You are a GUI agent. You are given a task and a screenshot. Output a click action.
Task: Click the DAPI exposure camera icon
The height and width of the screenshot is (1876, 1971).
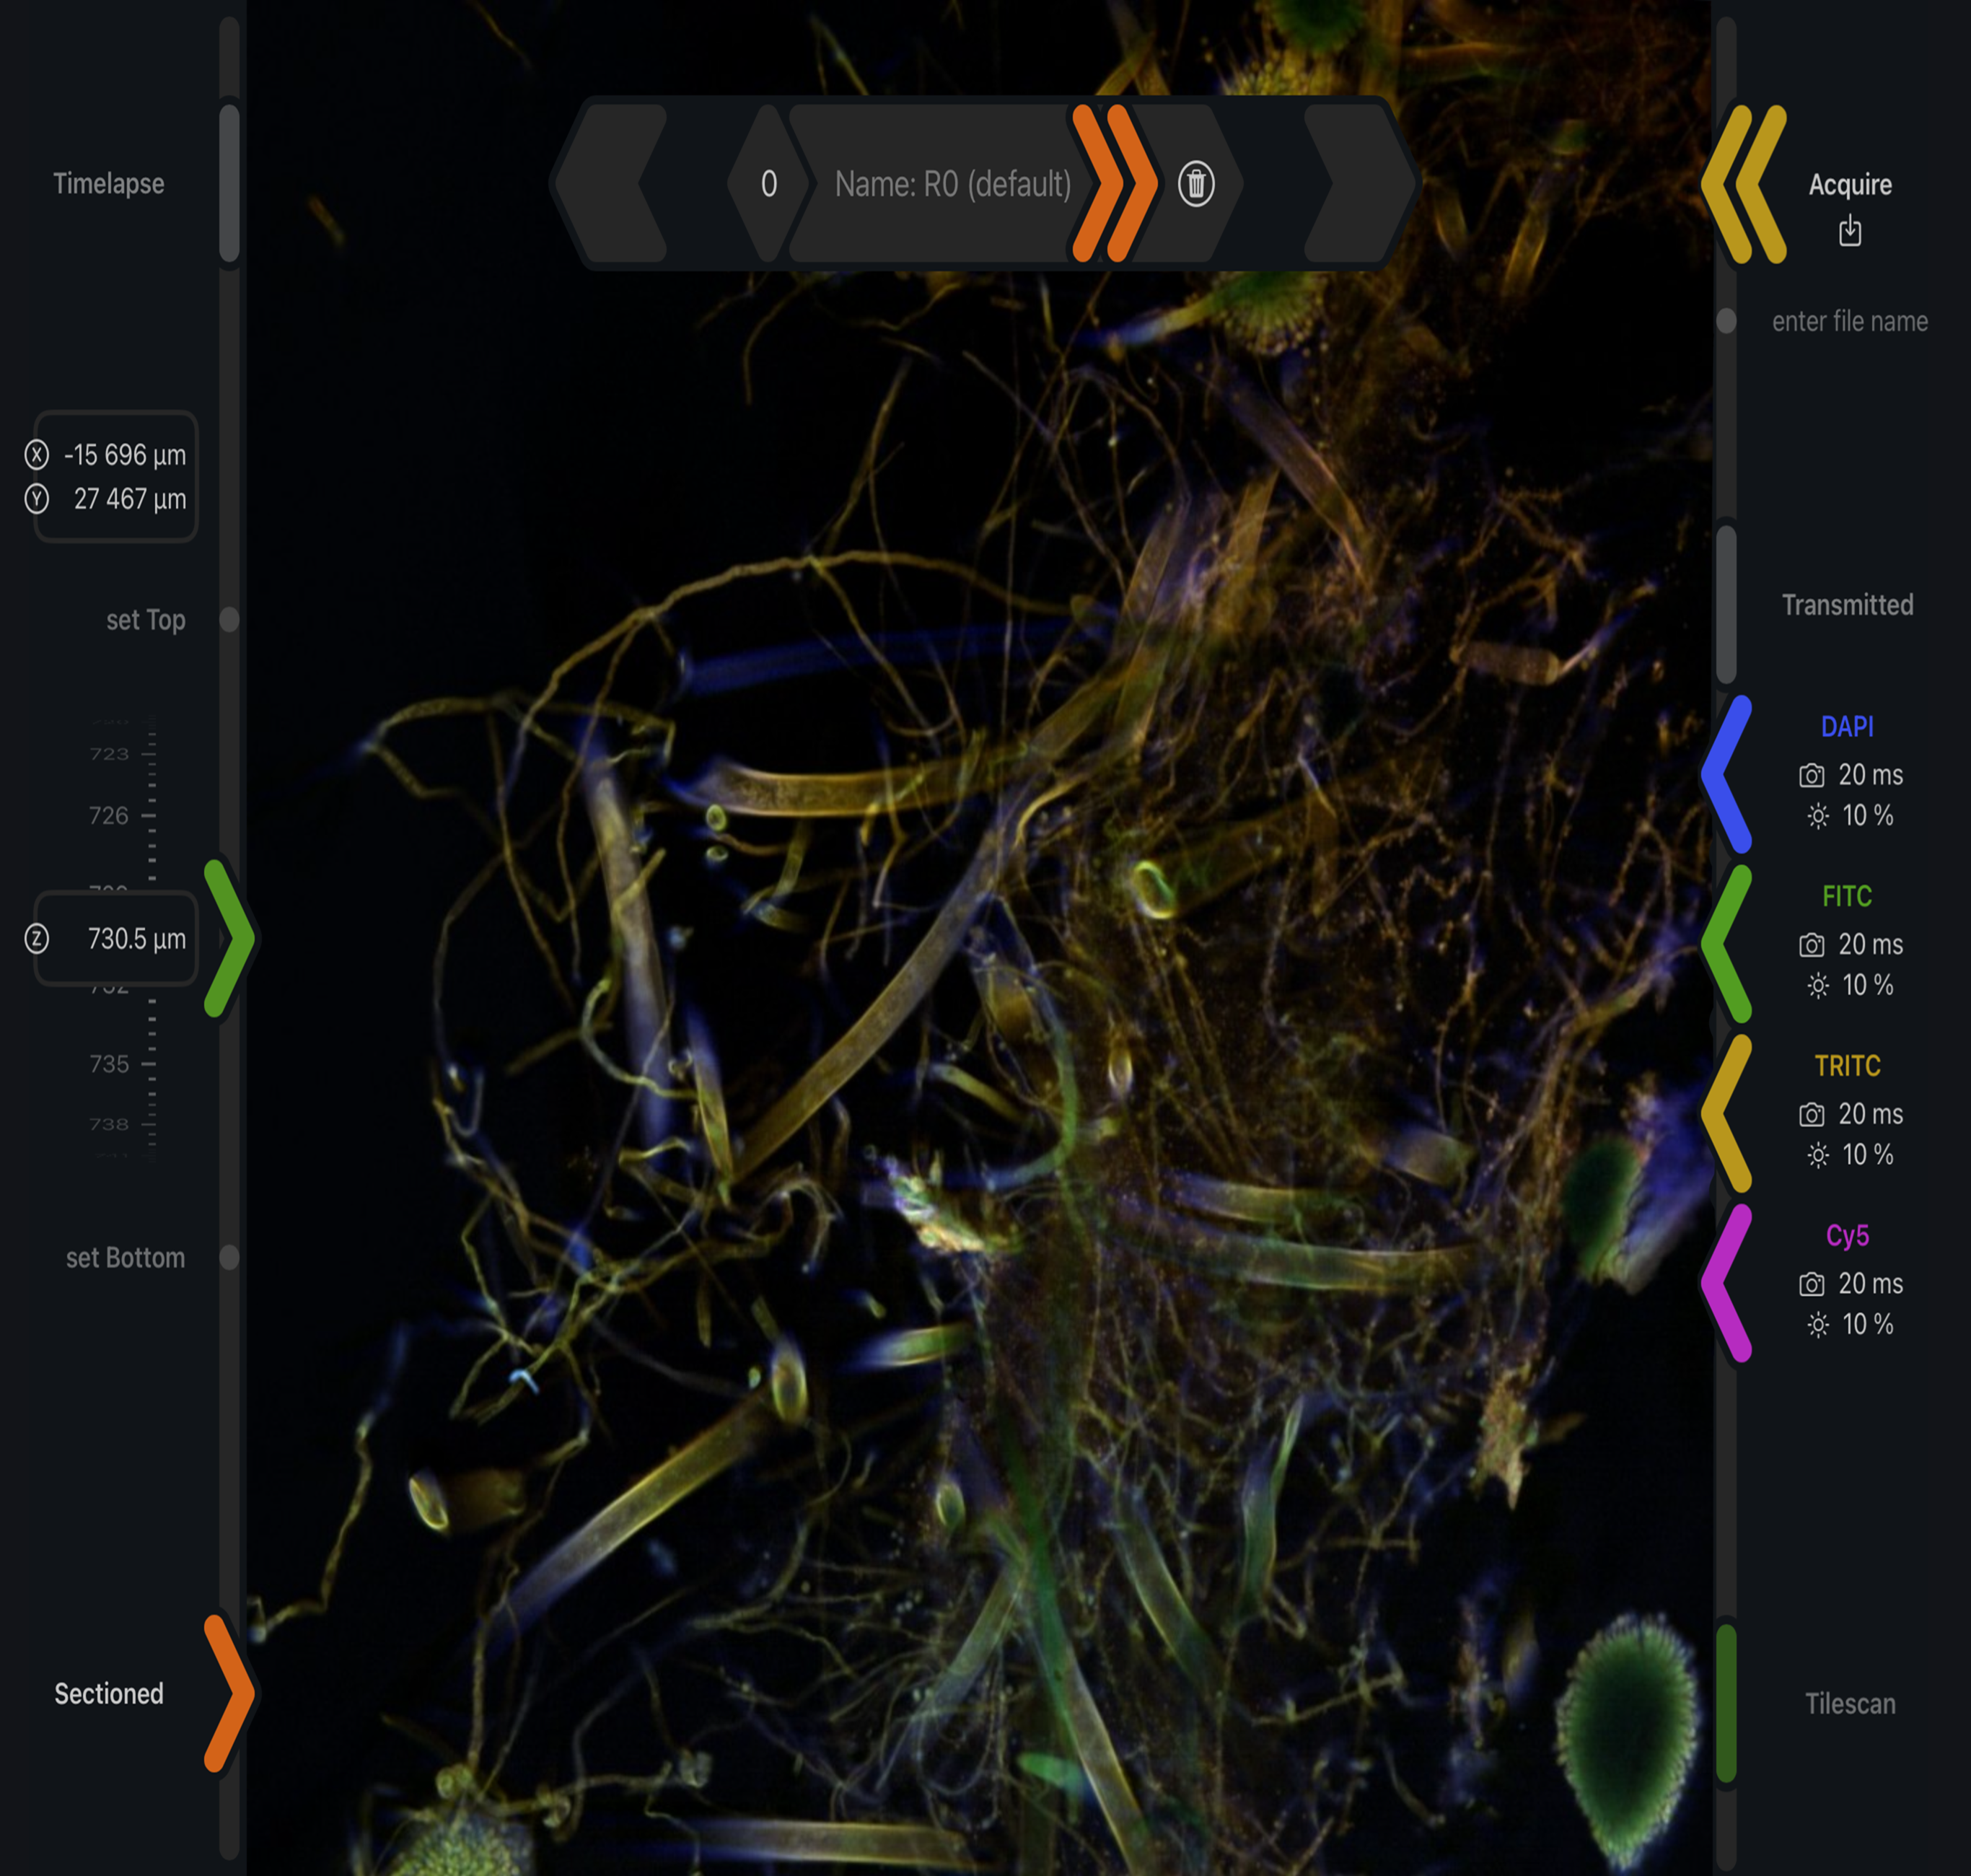click(x=1811, y=775)
